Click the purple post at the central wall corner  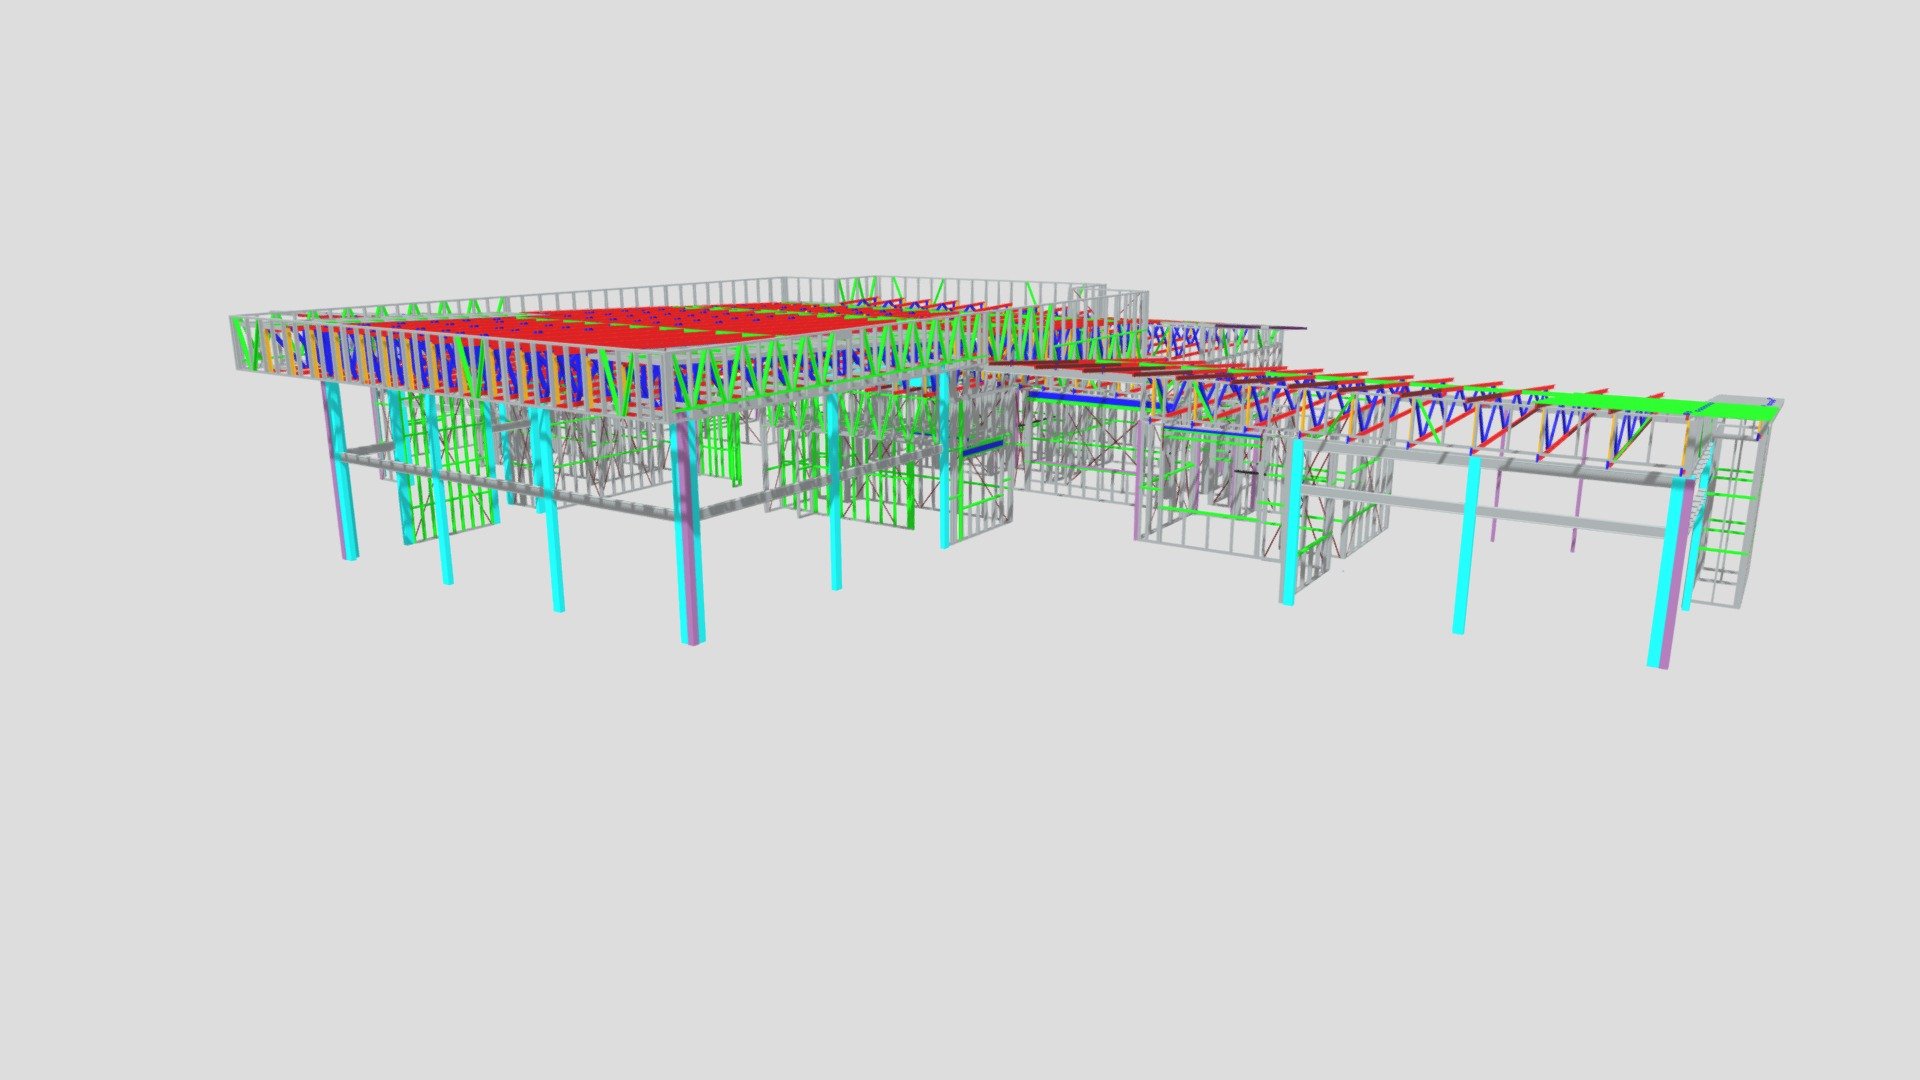(x=1139, y=478)
